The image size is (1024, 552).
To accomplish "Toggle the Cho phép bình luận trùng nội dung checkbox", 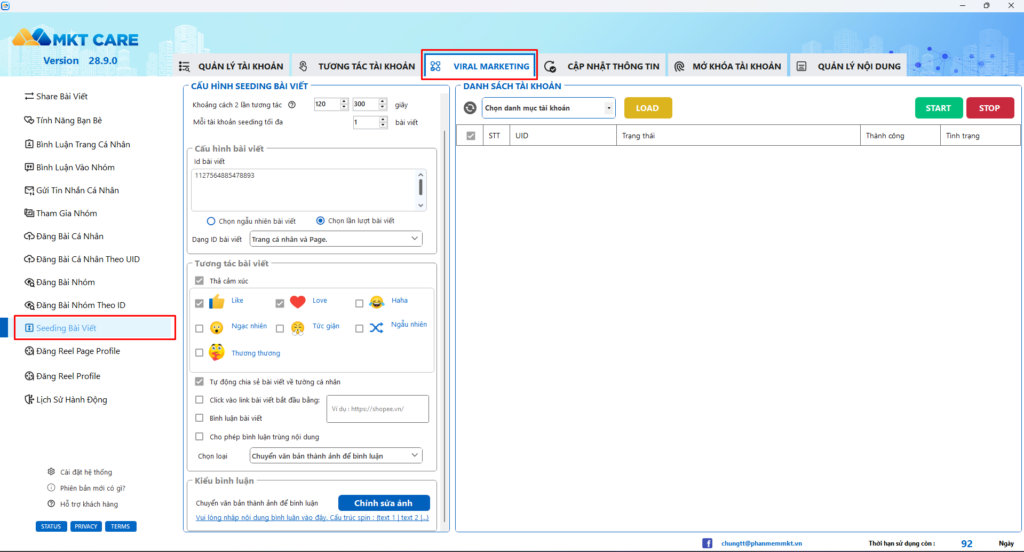I will pos(200,436).
